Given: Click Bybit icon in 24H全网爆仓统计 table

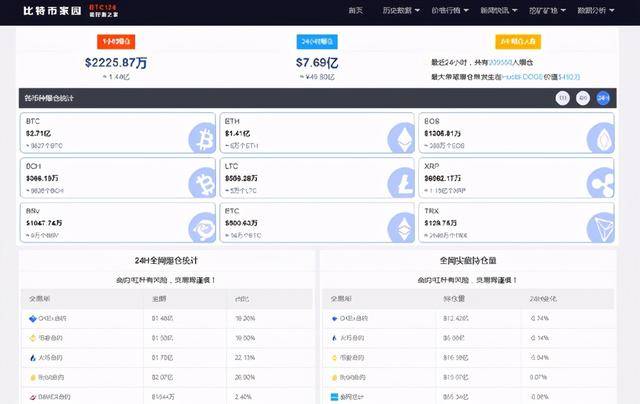Looking at the screenshot, I should pos(33,377).
